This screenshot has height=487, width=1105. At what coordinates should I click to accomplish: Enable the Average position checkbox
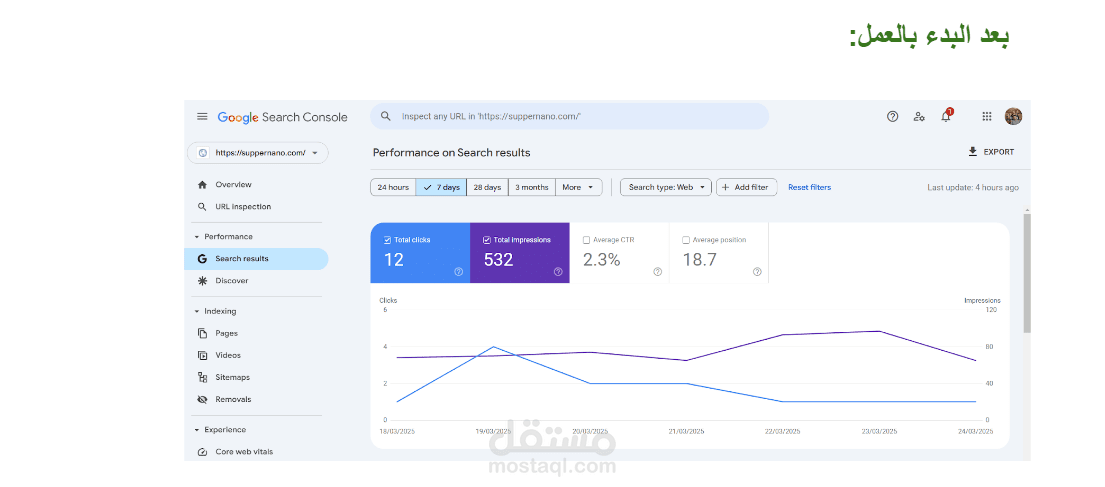point(686,240)
